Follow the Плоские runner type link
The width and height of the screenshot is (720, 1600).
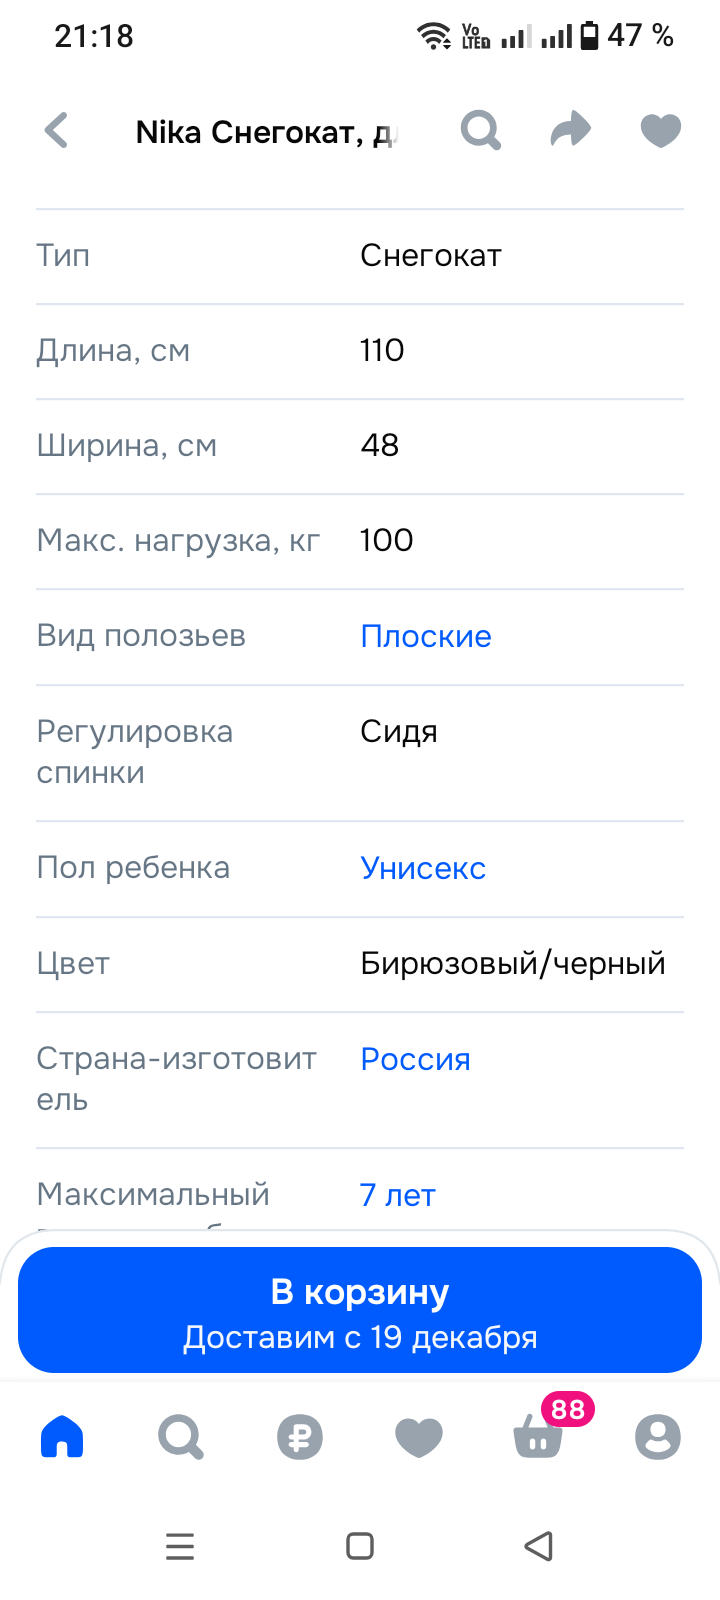[x=426, y=637]
